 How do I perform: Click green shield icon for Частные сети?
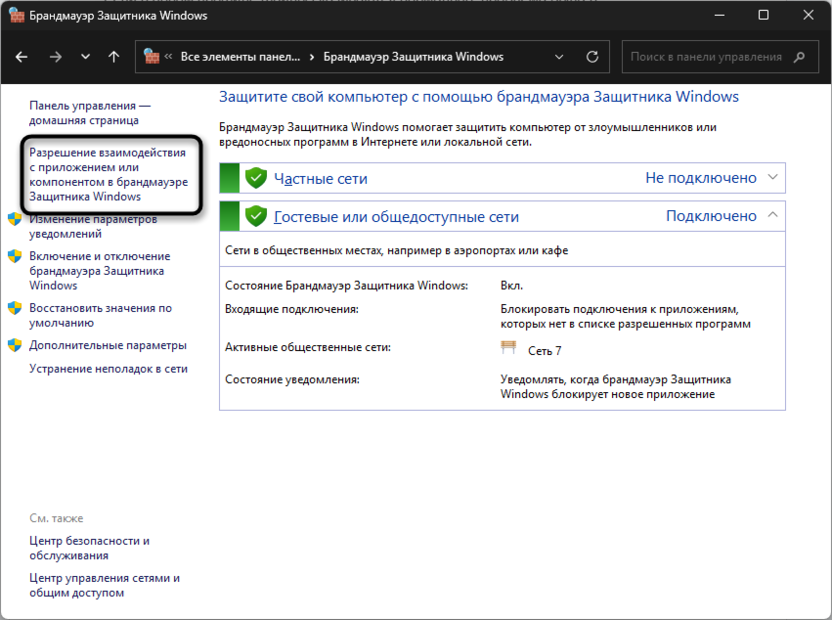tap(256, 178)
